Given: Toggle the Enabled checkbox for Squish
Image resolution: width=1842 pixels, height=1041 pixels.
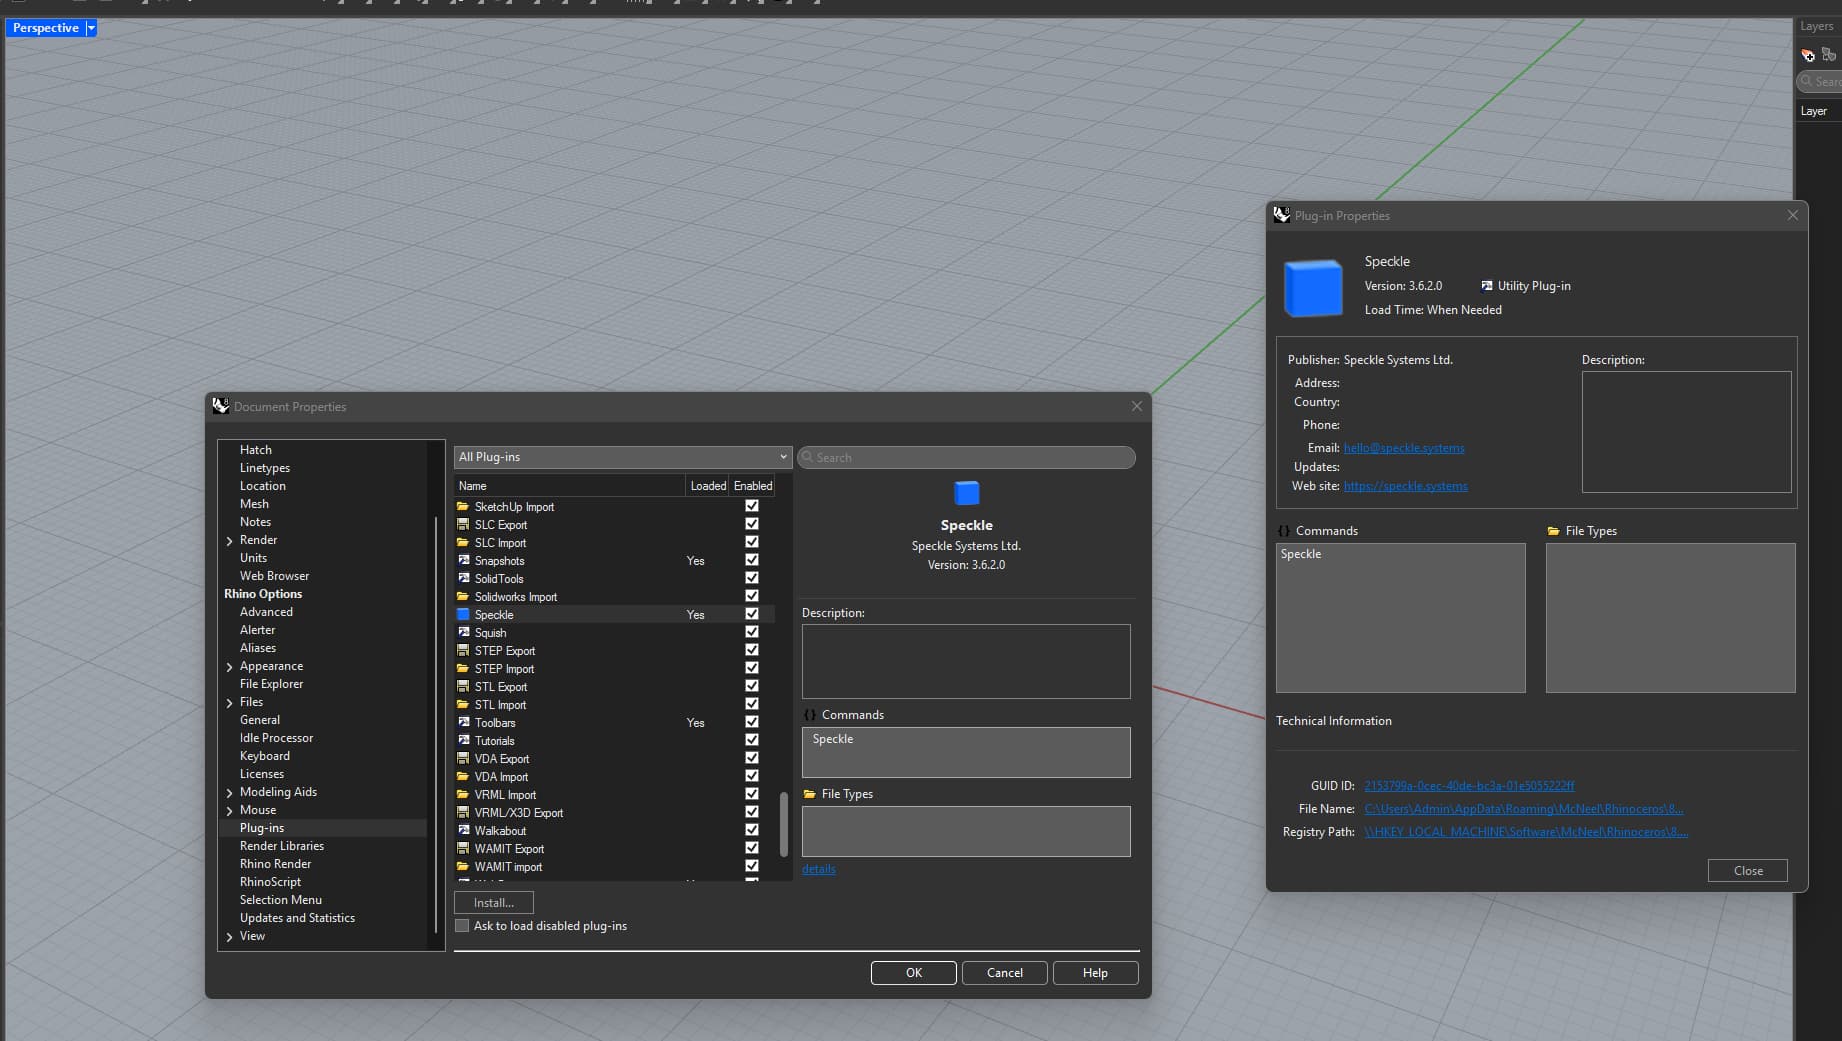Looking at the screenshot, I should [752, 632].
